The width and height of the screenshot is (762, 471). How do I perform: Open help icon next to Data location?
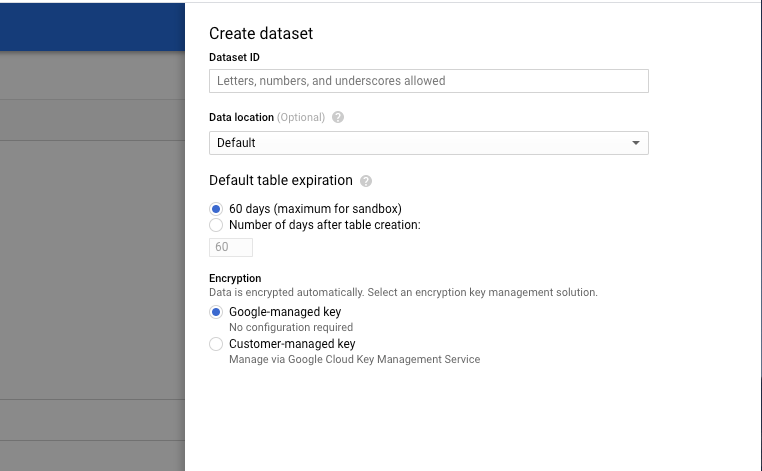338,117
